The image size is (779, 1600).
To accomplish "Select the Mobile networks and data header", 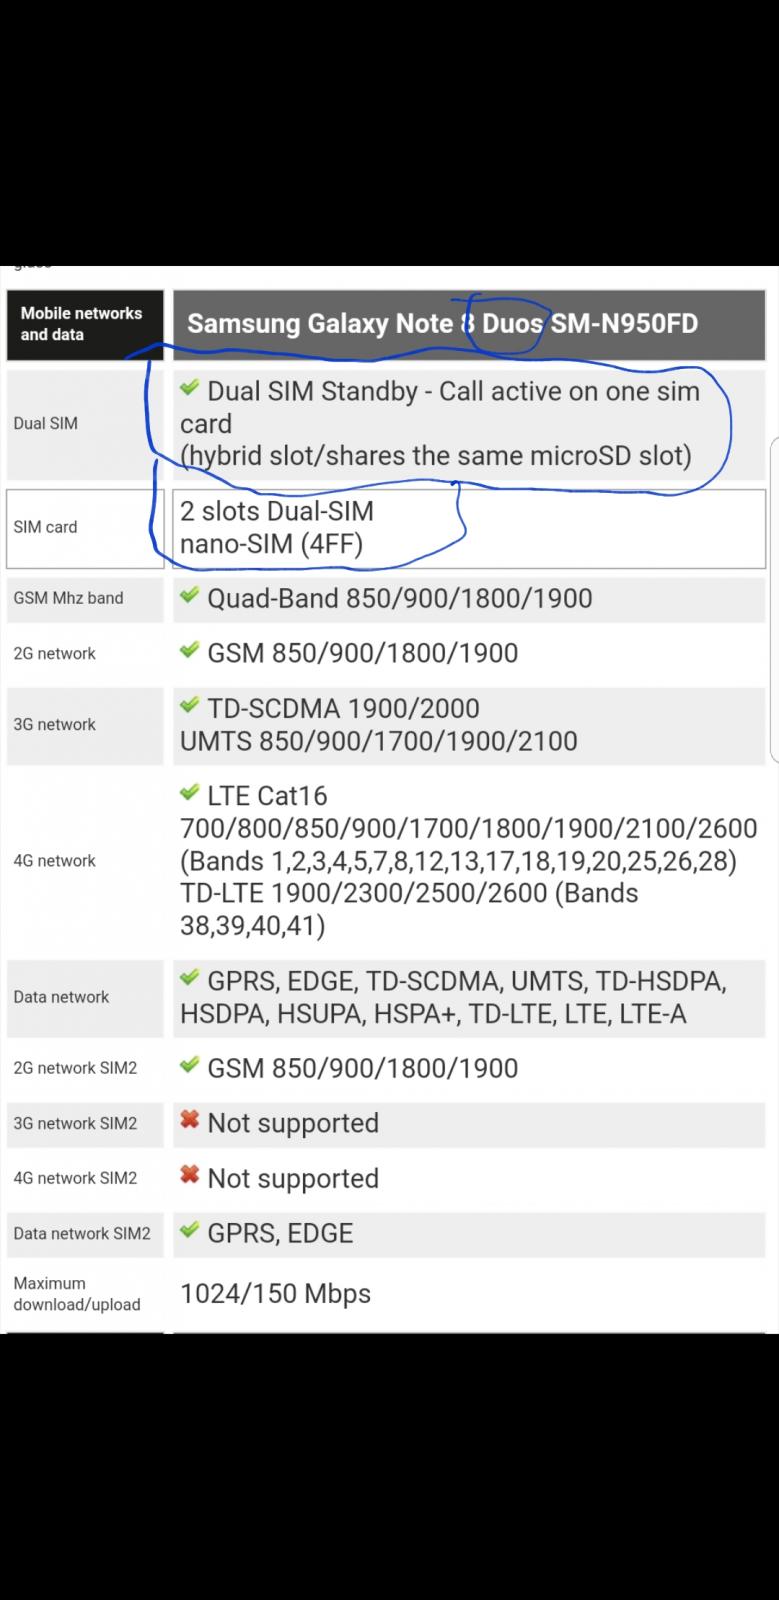I will tap(85, 324).
